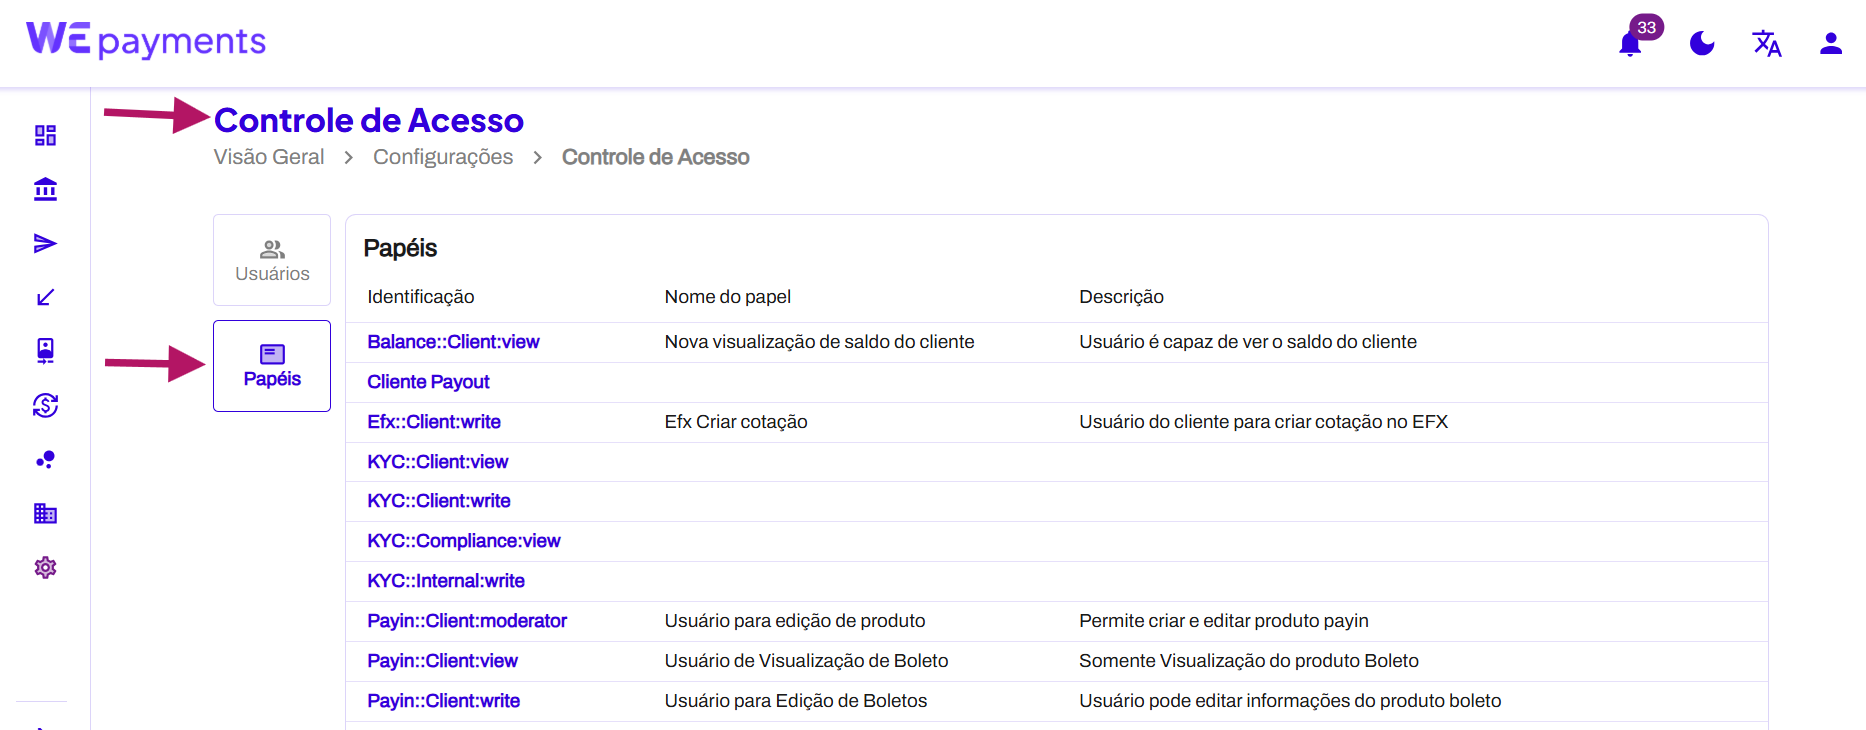Click 'Permite criar e editar produto payin' cell
The image size is (1866, 730).
point(1224,621)
